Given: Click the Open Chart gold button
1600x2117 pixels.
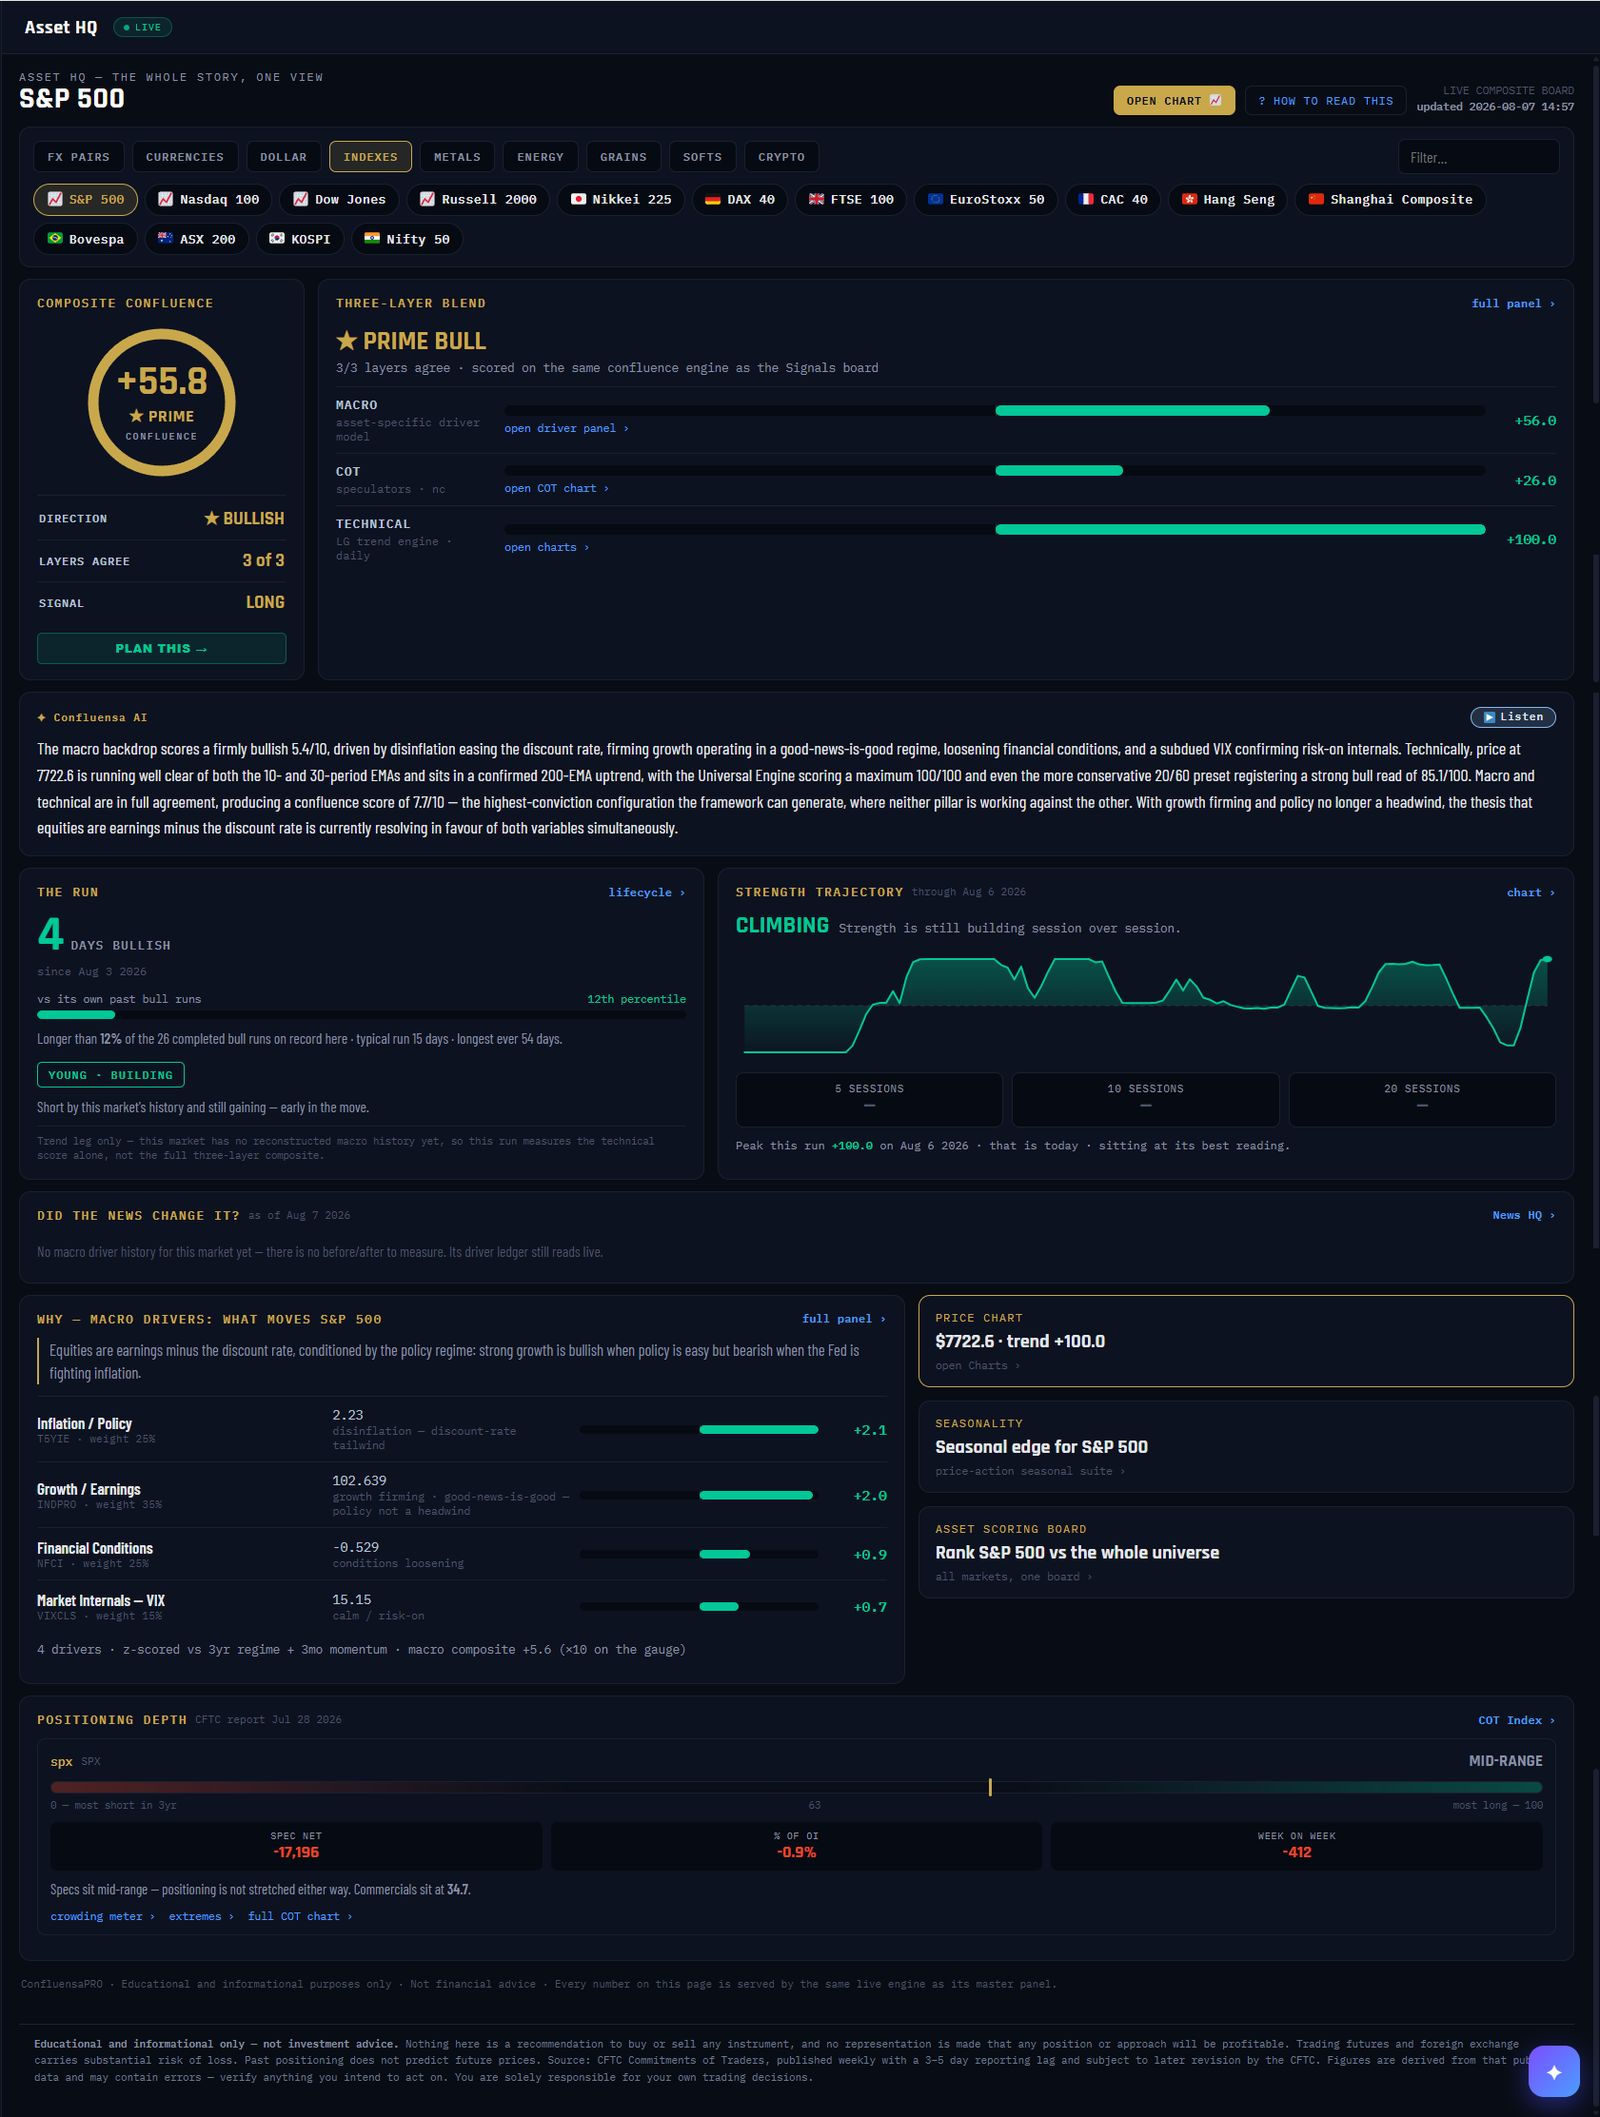Looking at the screenshot, I should [1174, 101].
